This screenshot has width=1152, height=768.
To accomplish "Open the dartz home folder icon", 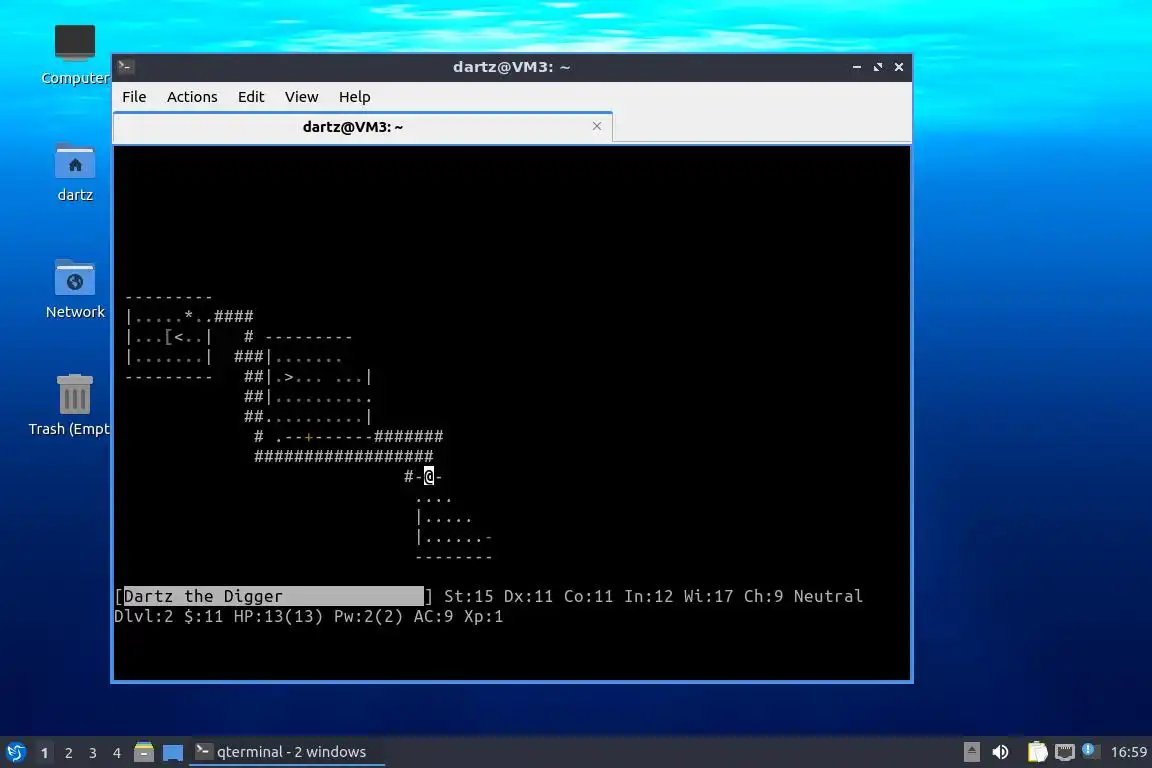I will [74, 173].
